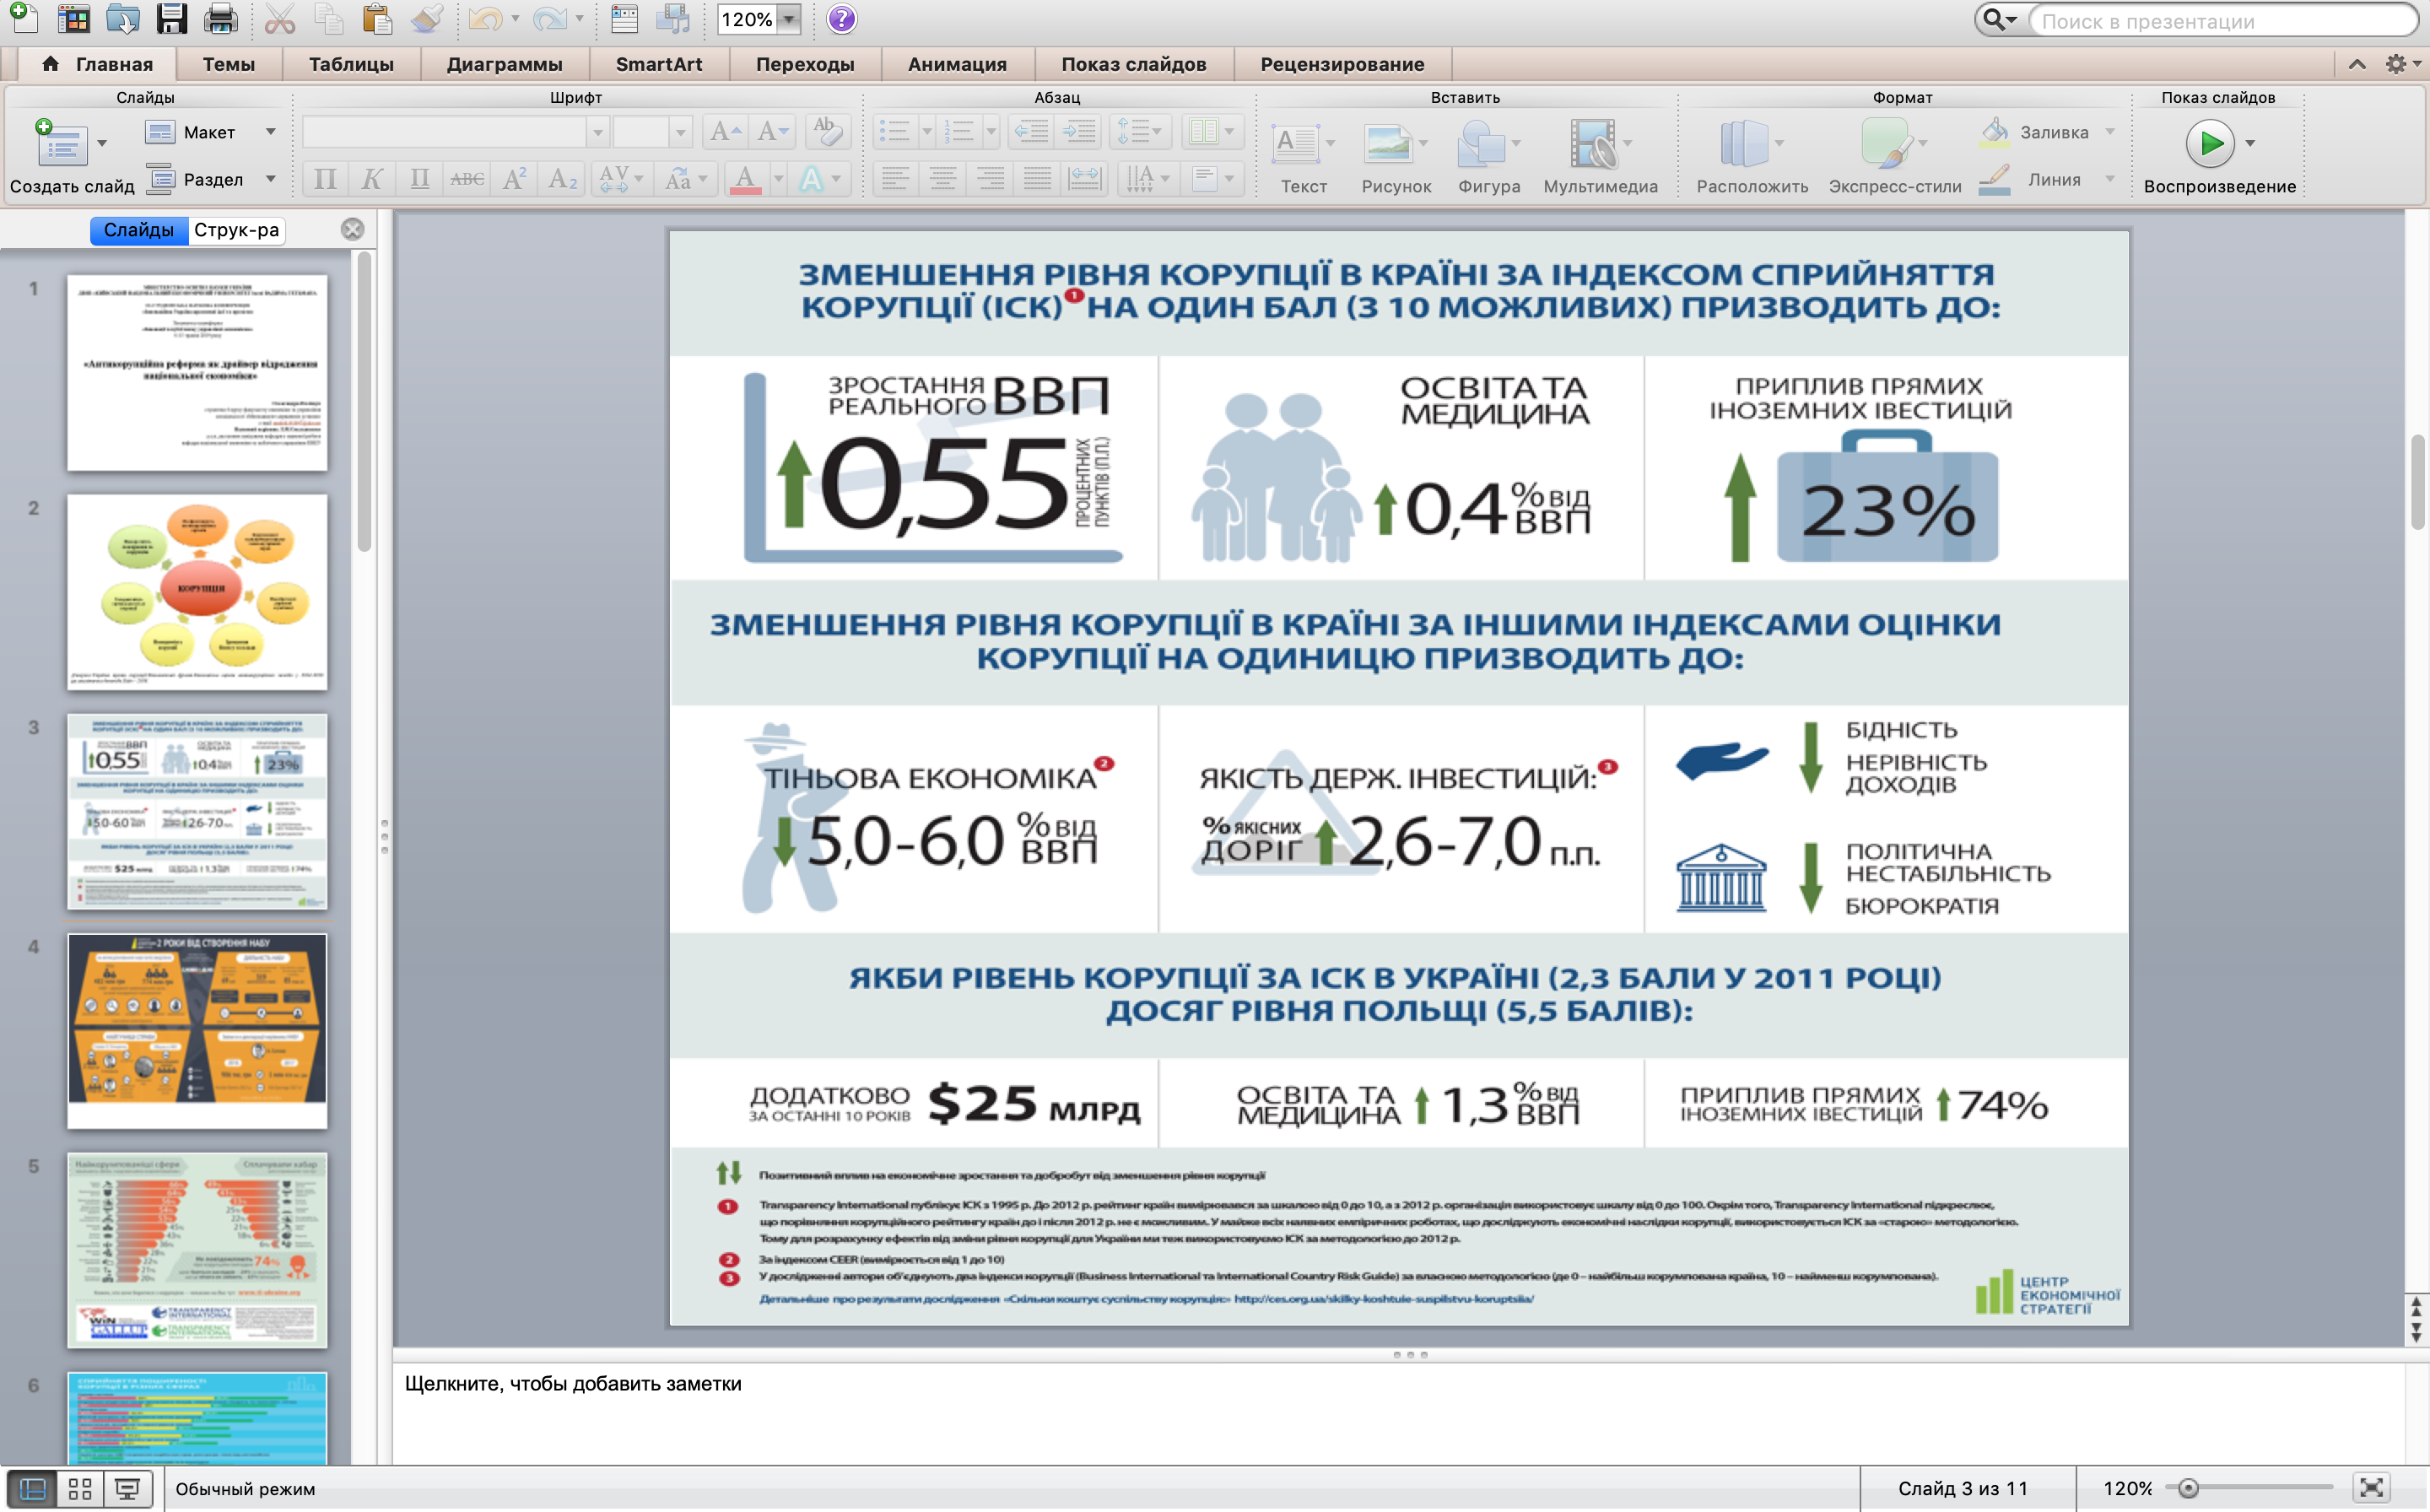Select slide 4 thumbnail in panel
The height and width of the screenshot is (1512, 2430).
[197, 1031]
